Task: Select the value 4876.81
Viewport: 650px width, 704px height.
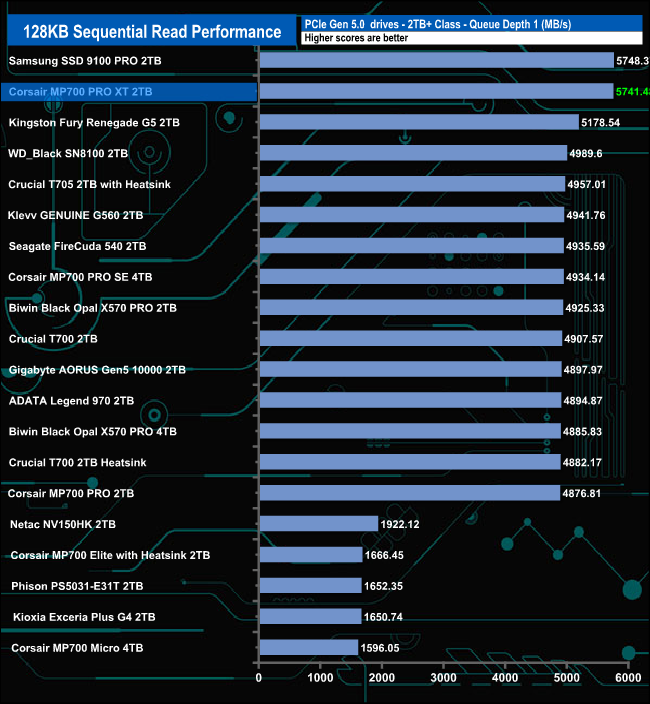Action: [x=582, y=494]
